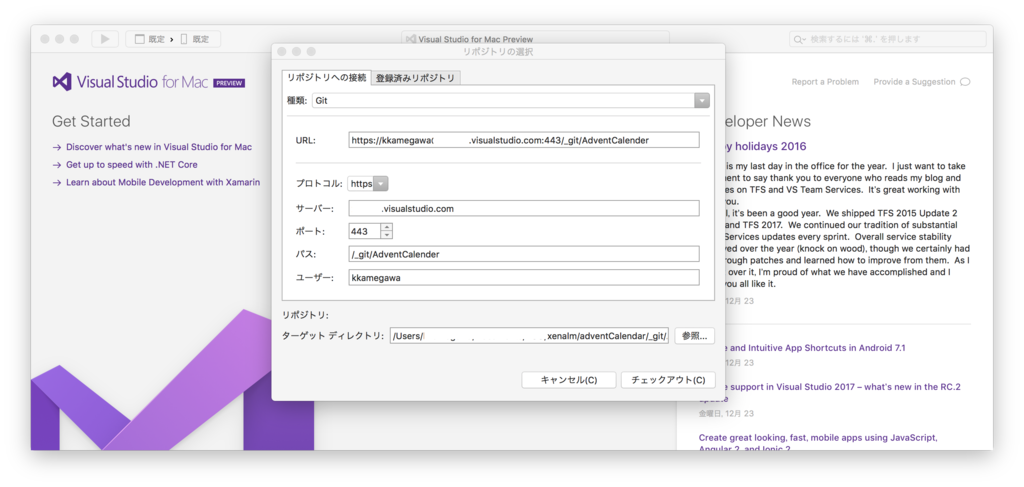1024x487 pixels.
Task: Switch to the 登録済みリポジトリ tab
Action: (x=415, y=78)
